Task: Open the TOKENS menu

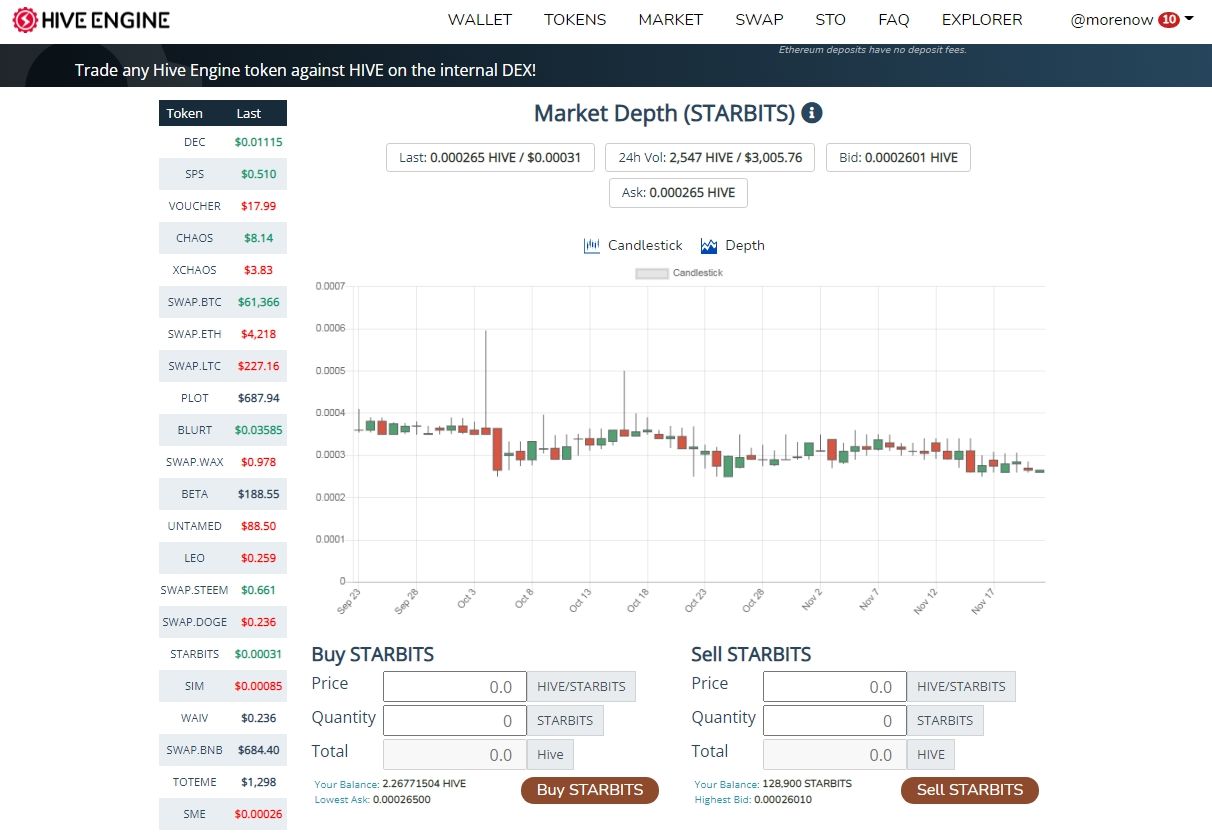Action: coord(575,20)
